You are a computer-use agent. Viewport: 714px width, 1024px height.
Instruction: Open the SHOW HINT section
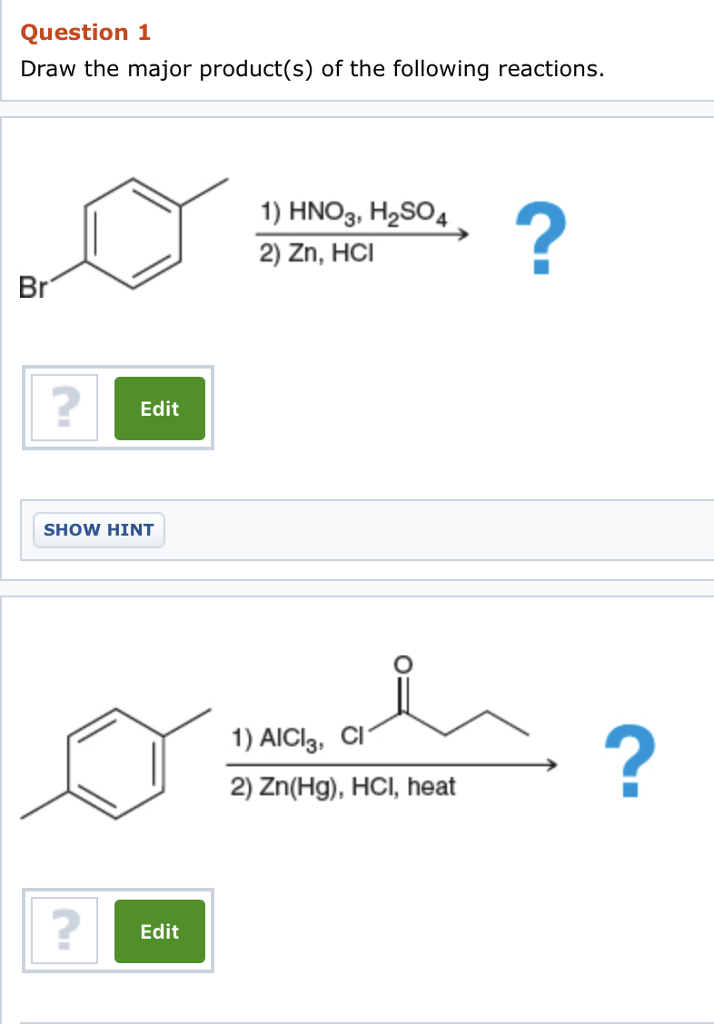(99, 530)
